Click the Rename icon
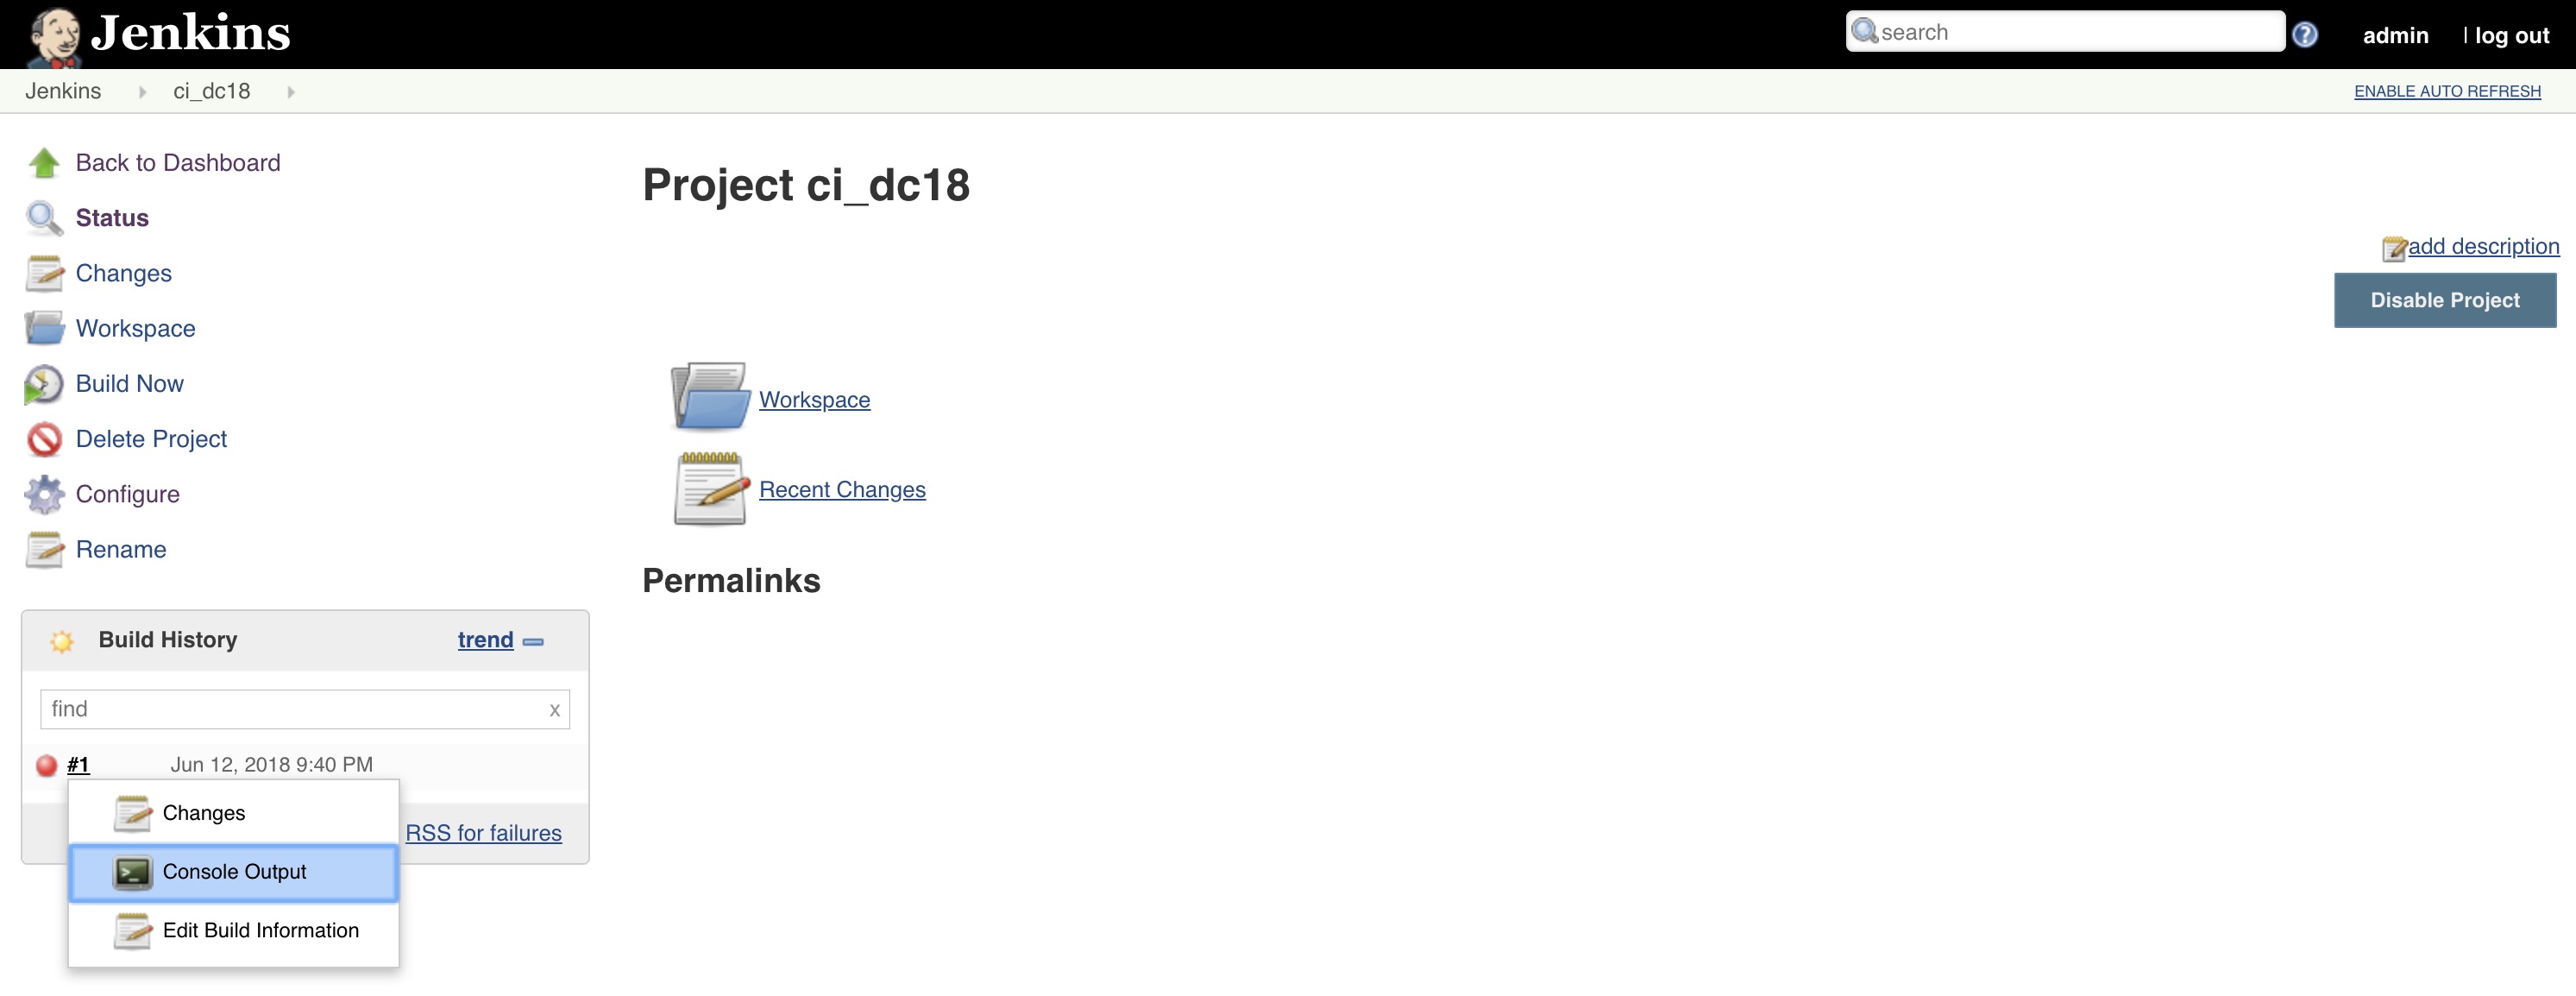Viewport: 2576px width, 996px height. click(x=44, y=549)
